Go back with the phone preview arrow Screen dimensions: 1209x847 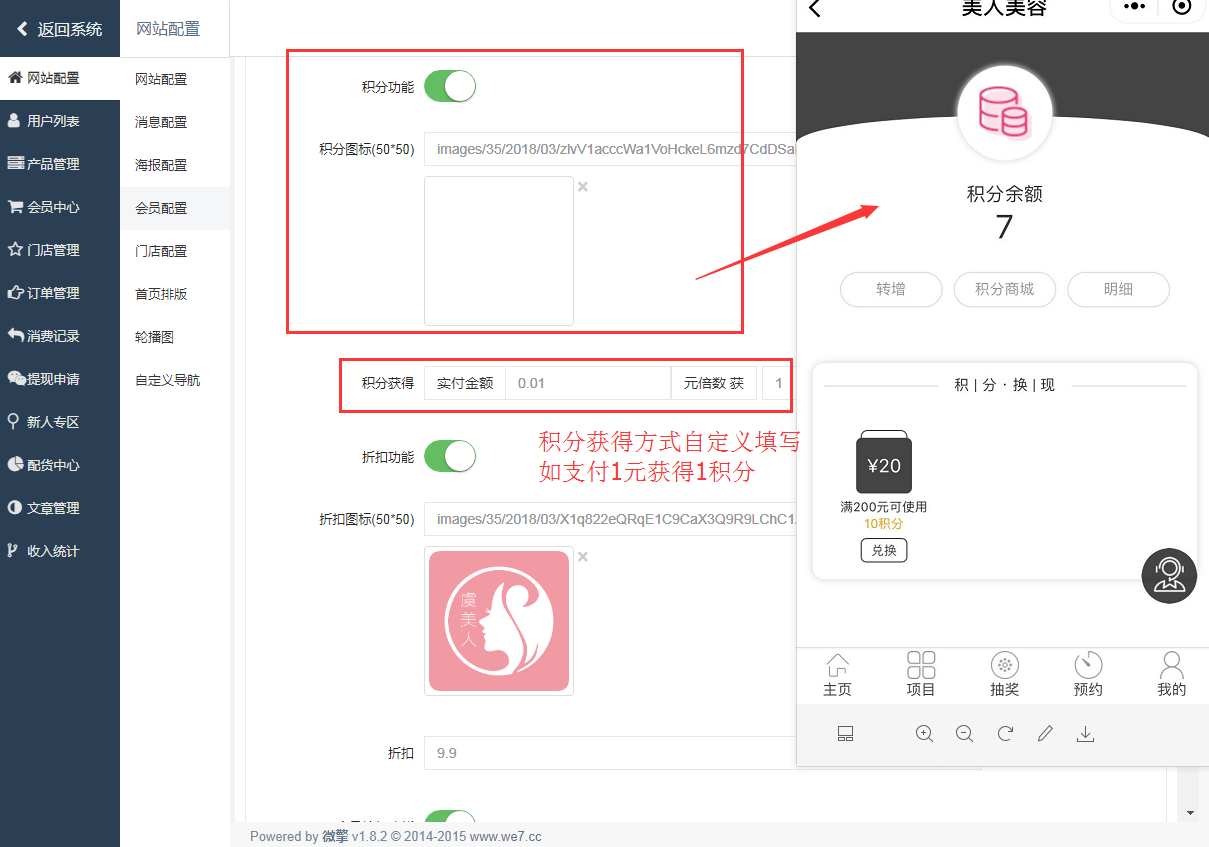[815, 9]
